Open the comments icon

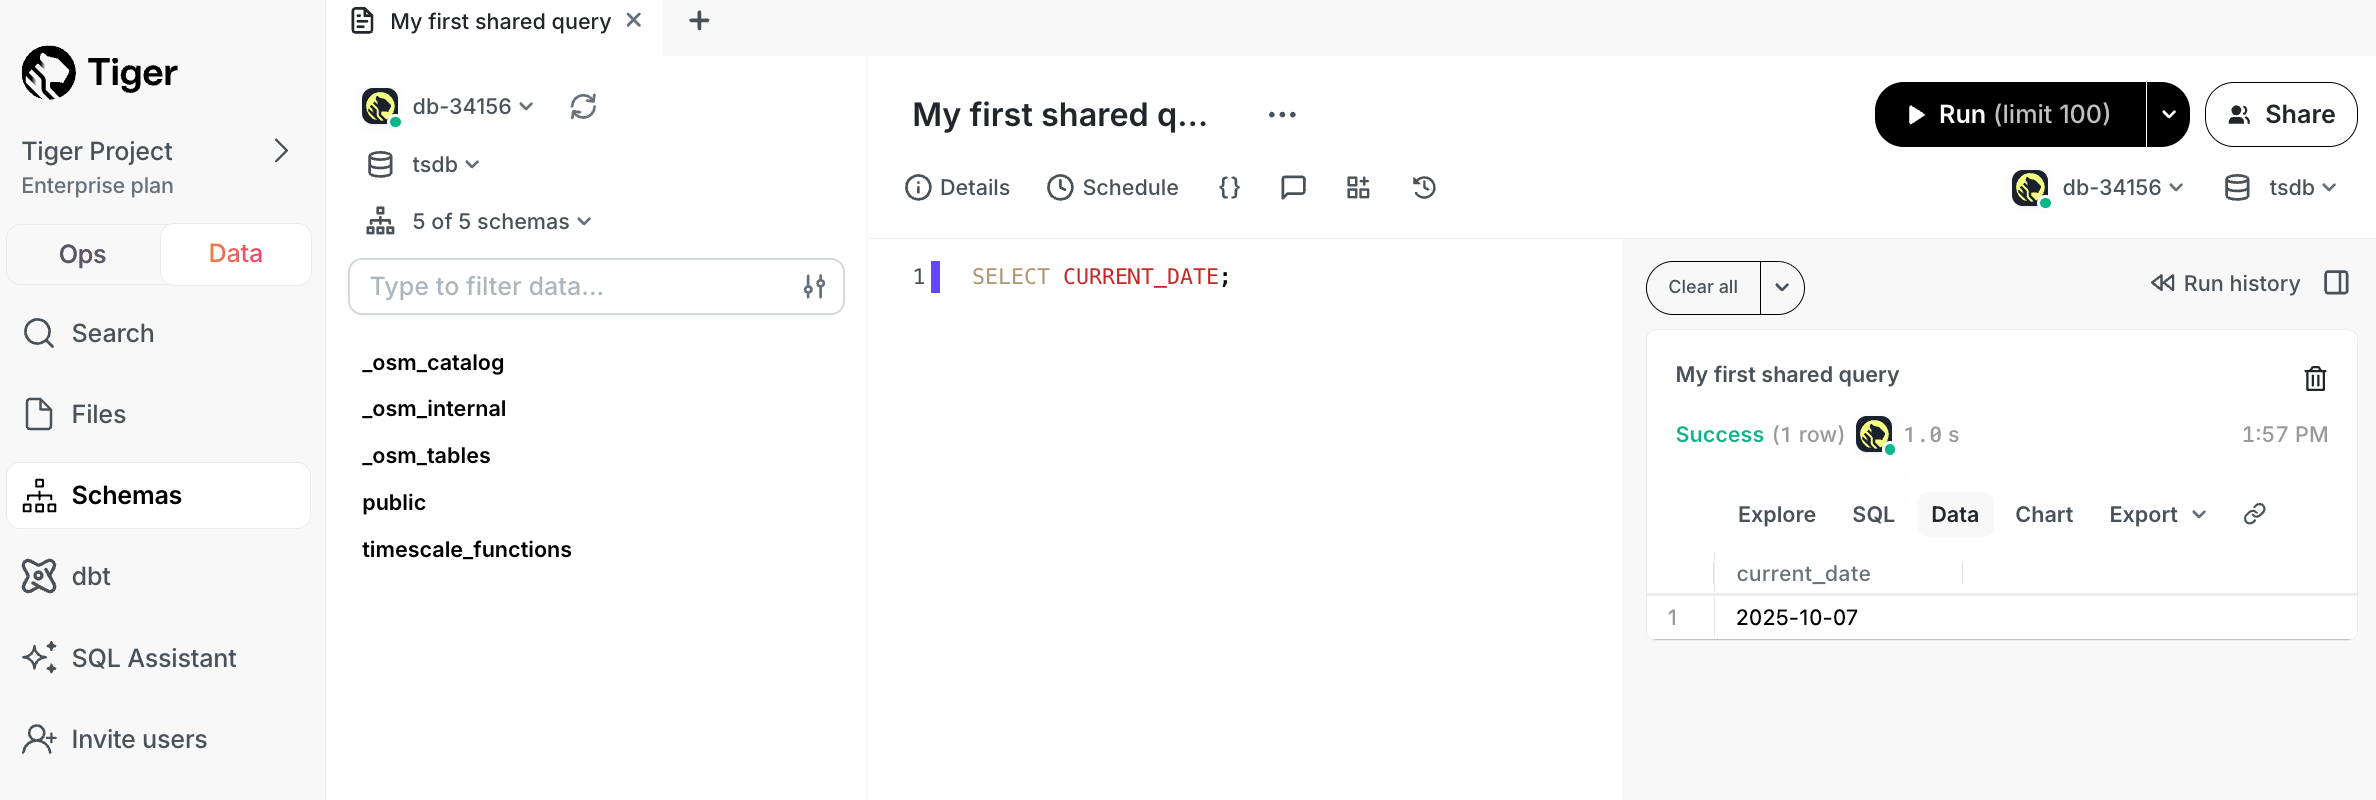click(x=1293, y=187)
